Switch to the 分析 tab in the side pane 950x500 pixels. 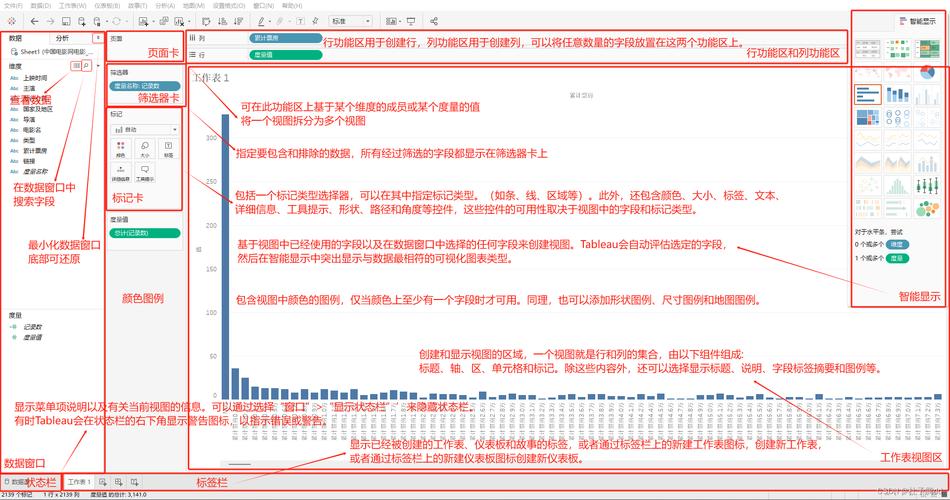click(x=62, y=38)
